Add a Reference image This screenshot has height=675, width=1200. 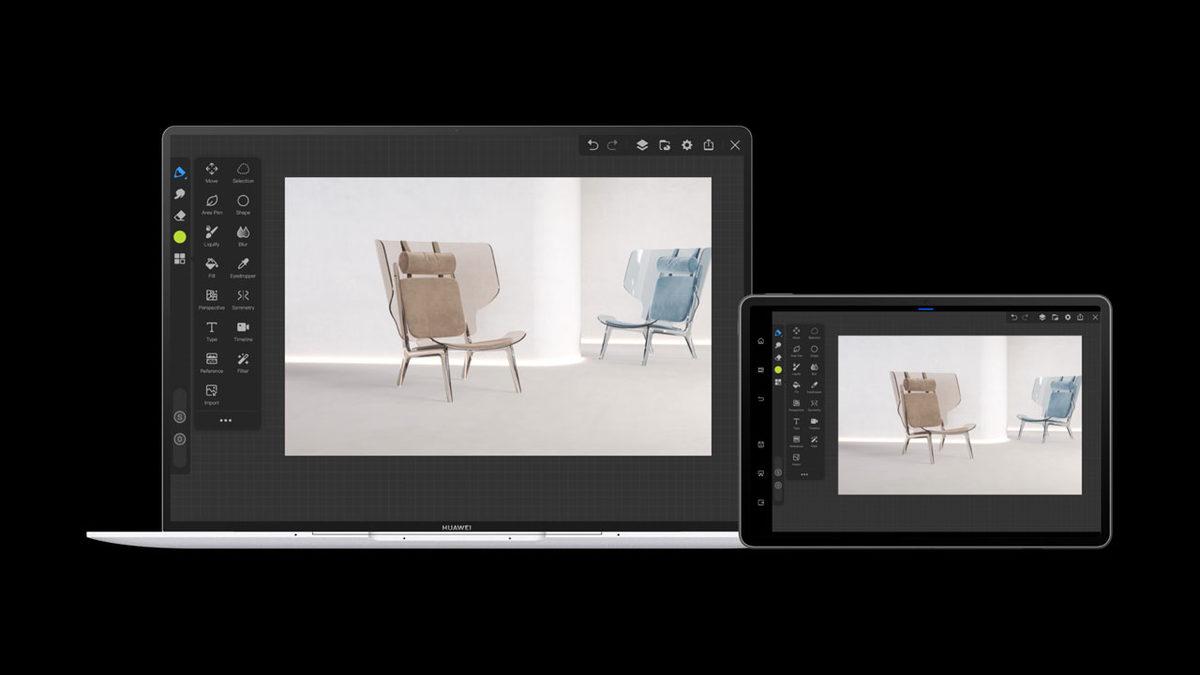[x=209, y=358]
